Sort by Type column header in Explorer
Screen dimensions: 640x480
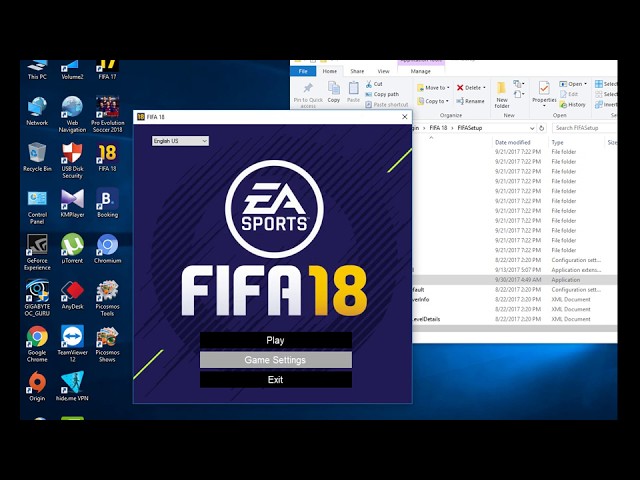click(558, 142)
